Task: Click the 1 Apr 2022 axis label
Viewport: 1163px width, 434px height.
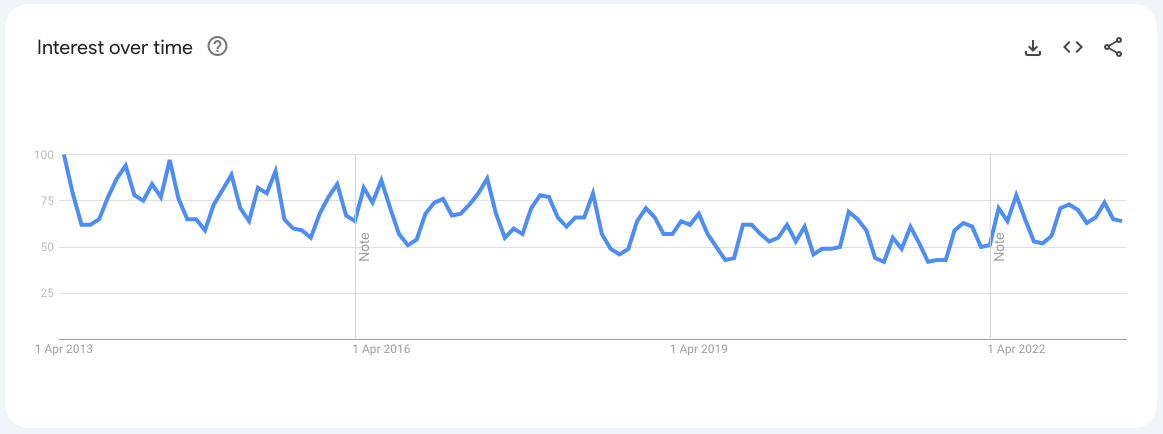Action: [1016, 349]
